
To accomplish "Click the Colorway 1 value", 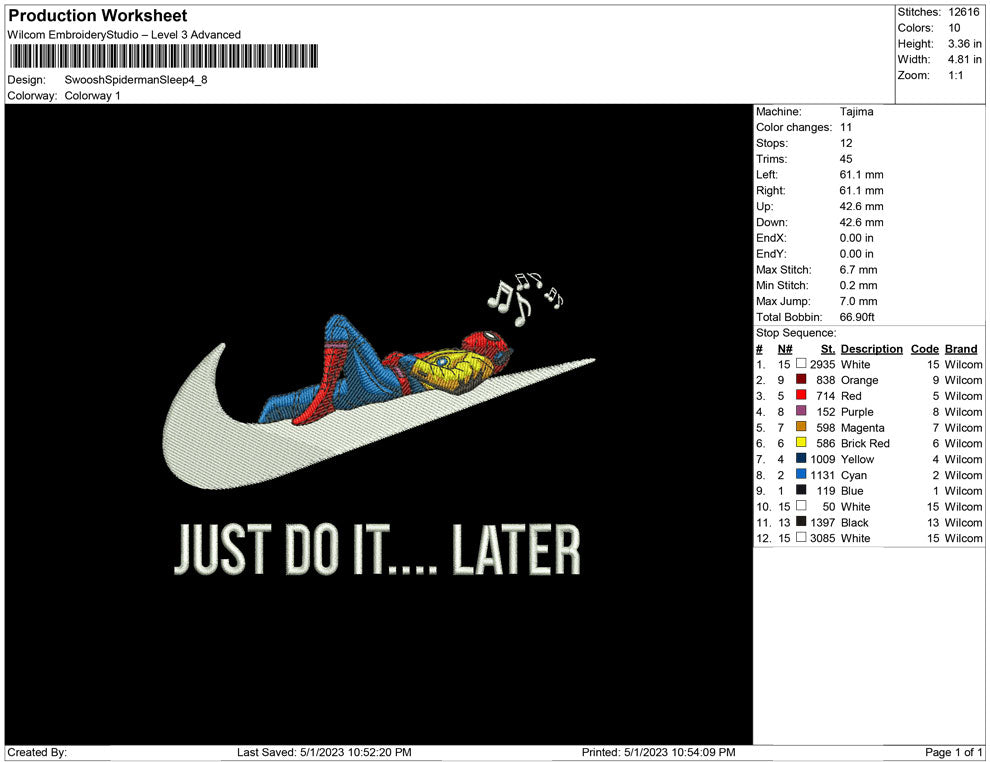I will click(x=92, y=95).
